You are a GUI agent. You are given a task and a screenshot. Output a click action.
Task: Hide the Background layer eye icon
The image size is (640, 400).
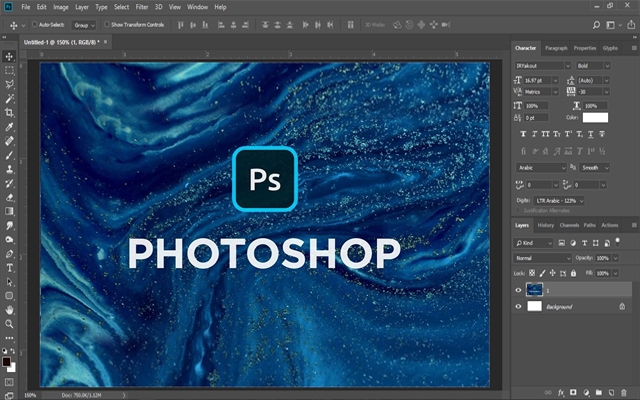click(518, 306)
